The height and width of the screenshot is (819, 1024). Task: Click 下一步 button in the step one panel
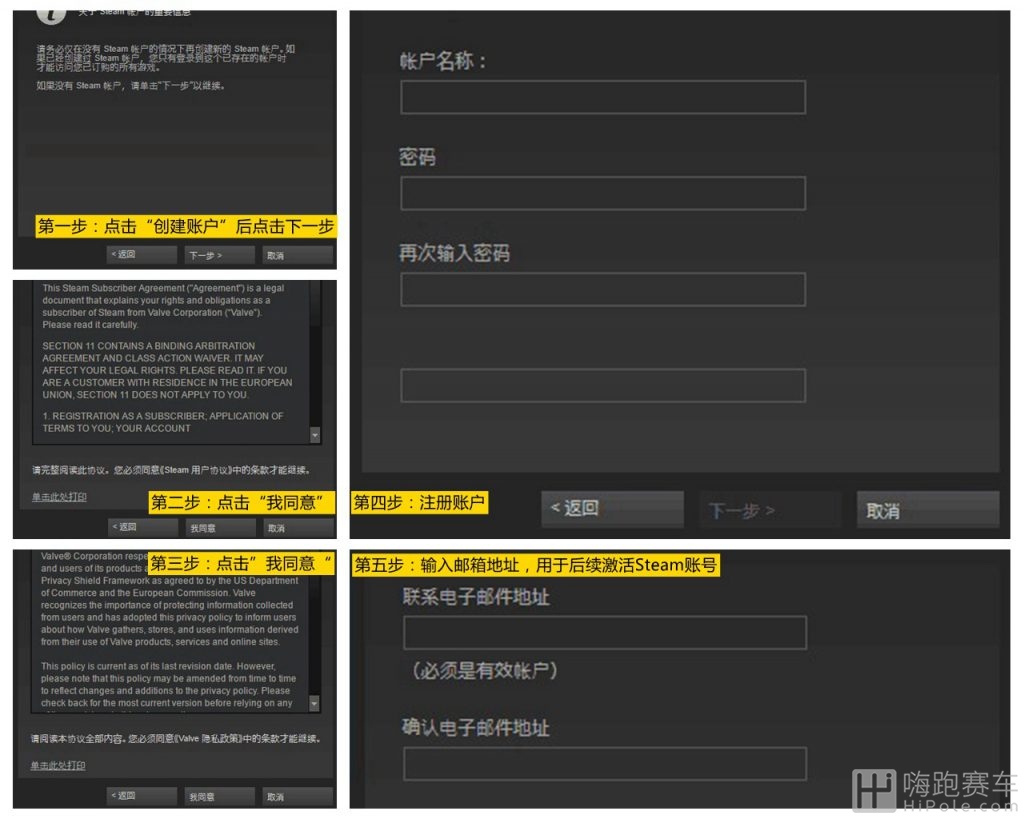219,255
